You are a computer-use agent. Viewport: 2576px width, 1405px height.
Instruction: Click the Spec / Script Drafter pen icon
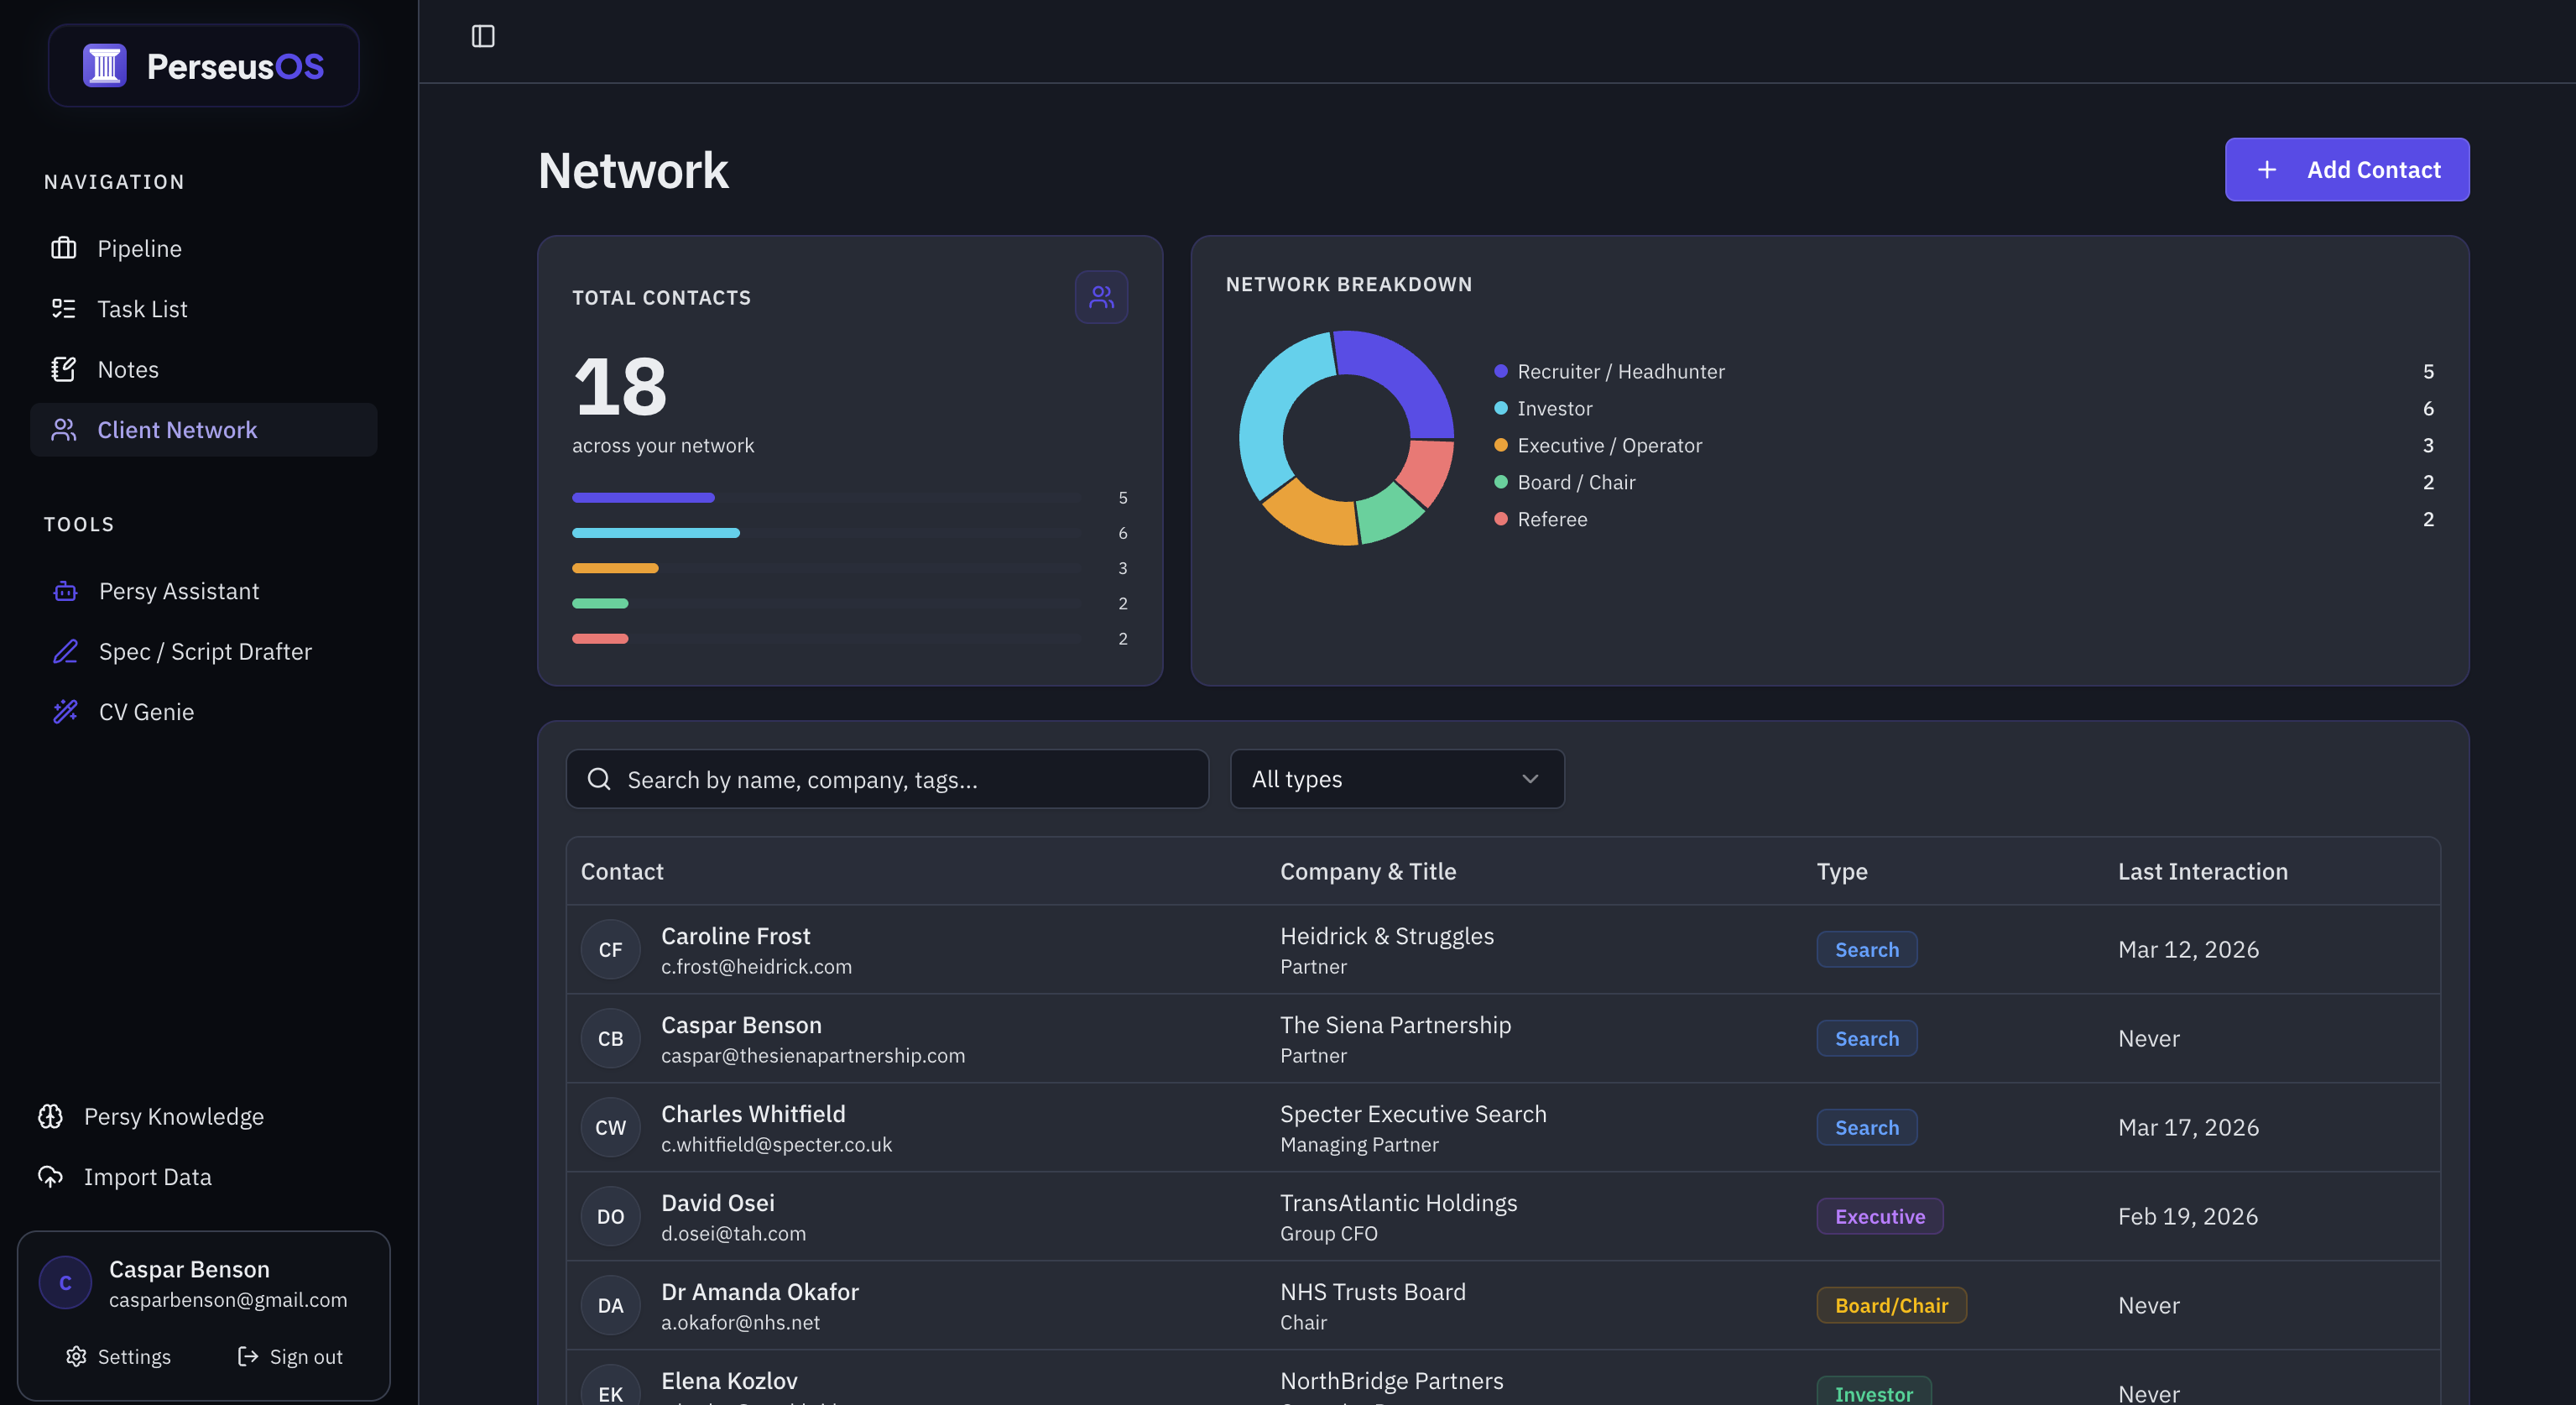65,652
